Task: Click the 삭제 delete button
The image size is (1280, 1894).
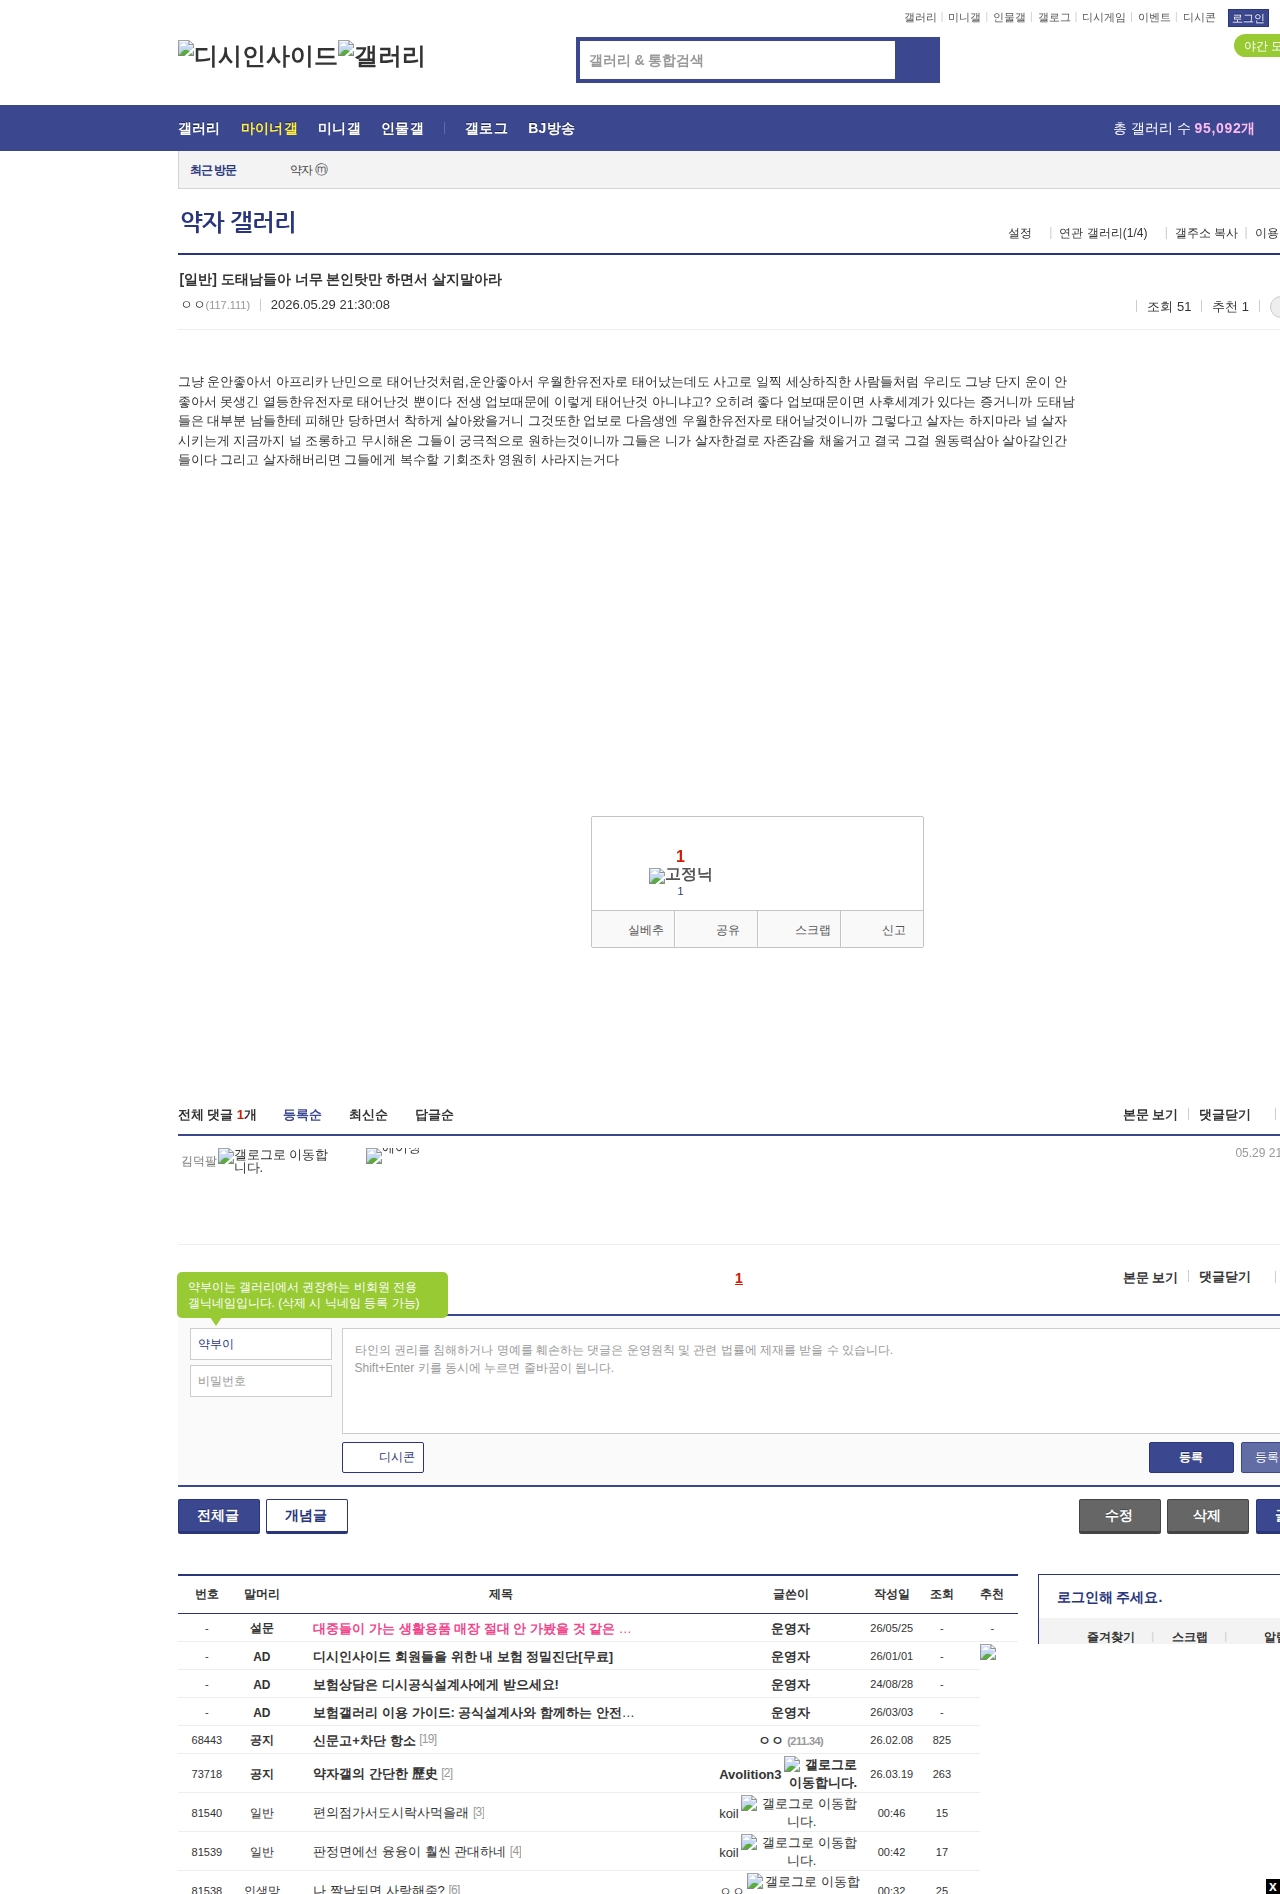Action: point(1208,1516)
